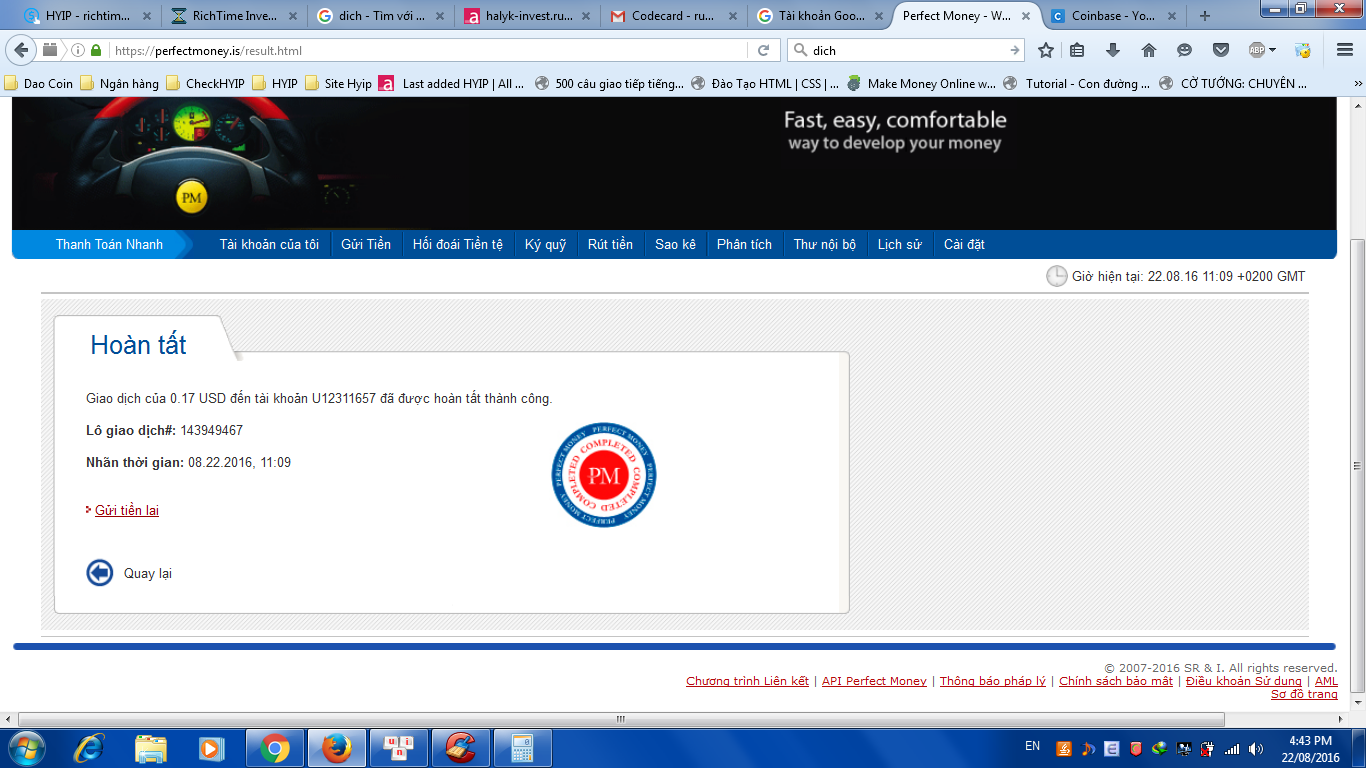Open the Hối đoái Tiền tệ menu item
This screenshot has height=768, width=1366.
pyautogui.click(x=458, y=244)
